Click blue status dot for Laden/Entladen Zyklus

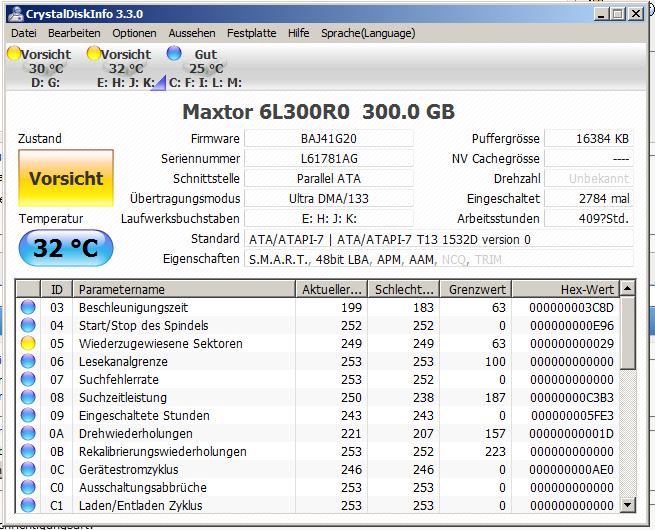[28, 505]
